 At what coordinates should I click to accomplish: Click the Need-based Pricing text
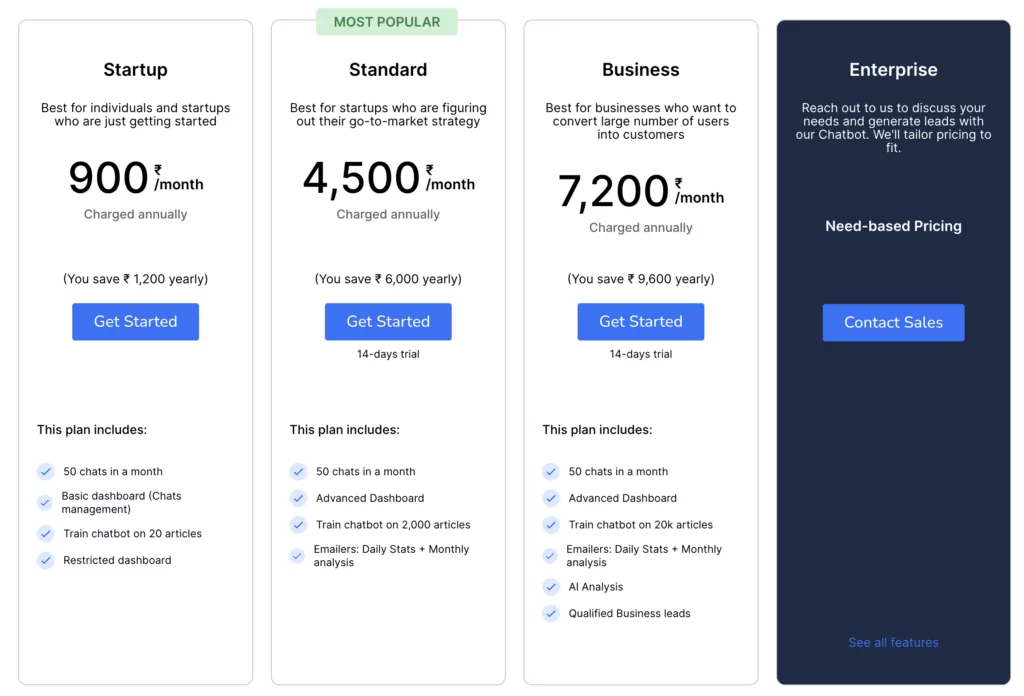(893, 227)
